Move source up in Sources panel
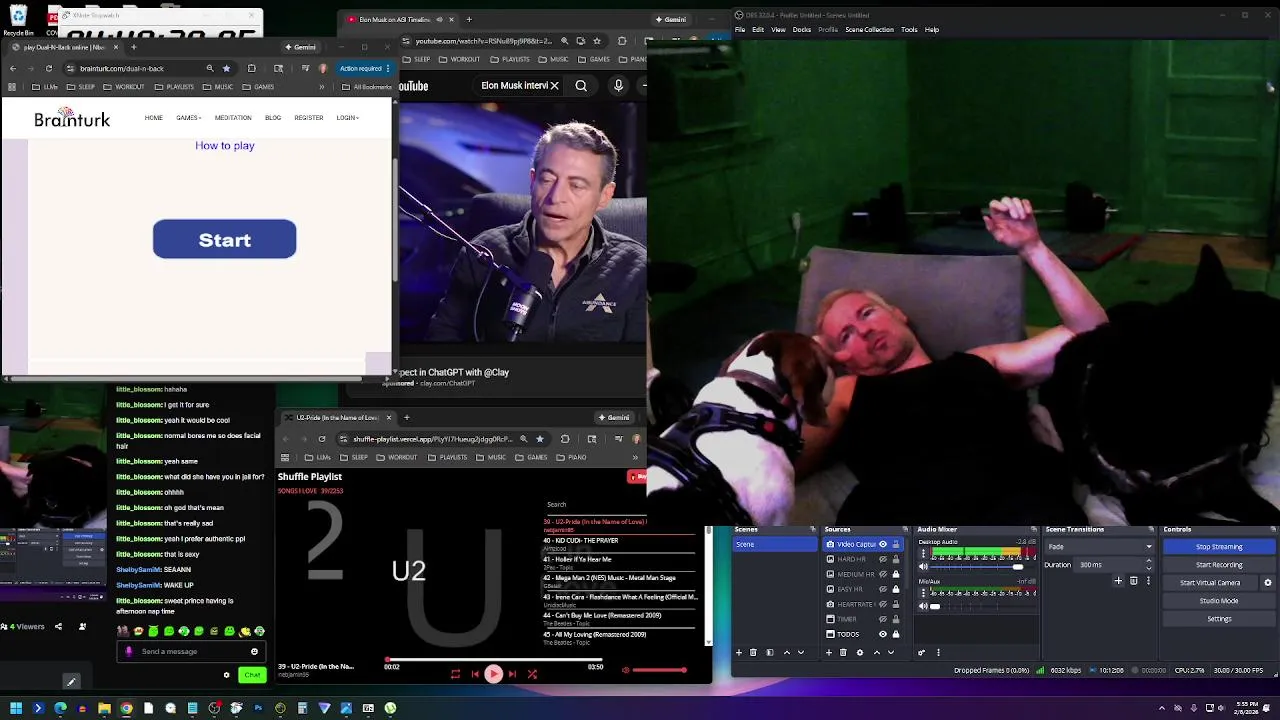Viewport: 1280px width, 720px height. pyautogui.click(x=877, y=653)
